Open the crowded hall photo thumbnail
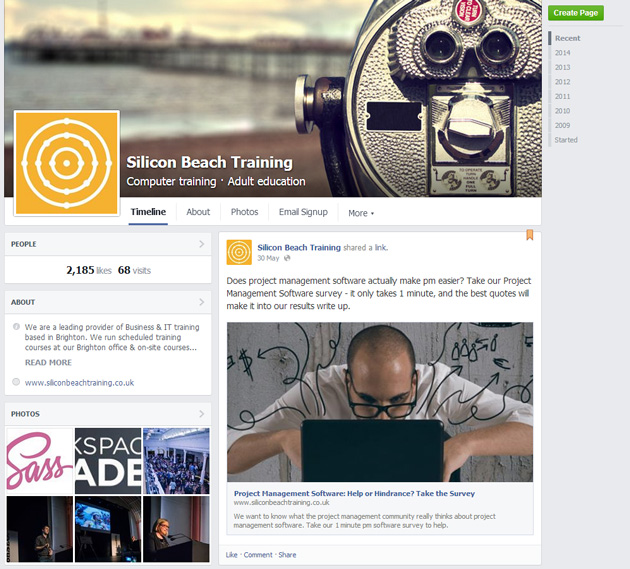Screen dimensions: 630x569 pyautogui.click(x=176, y=461)
